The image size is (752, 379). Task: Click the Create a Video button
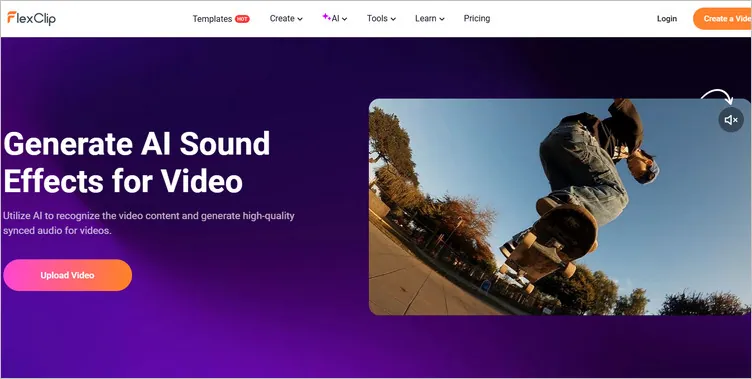pyautogui.click(x=722, y=19)
